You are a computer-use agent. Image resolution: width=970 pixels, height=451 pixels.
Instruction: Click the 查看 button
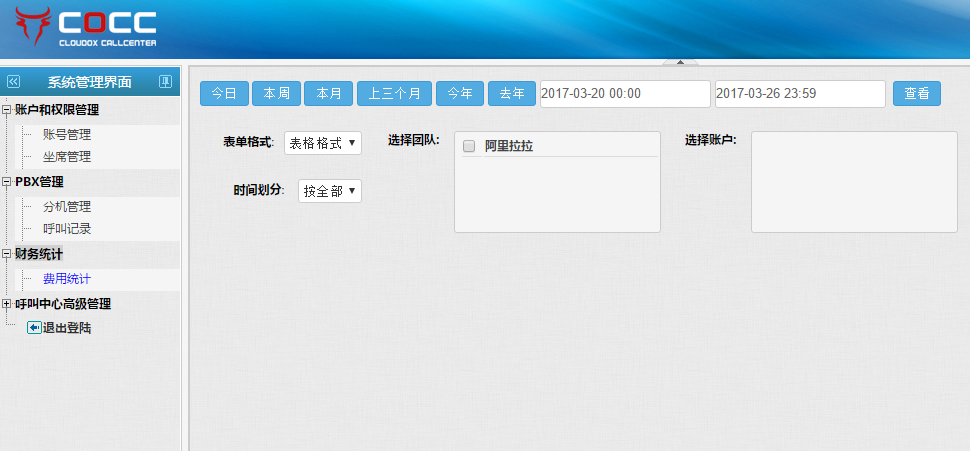pos(916,93)
